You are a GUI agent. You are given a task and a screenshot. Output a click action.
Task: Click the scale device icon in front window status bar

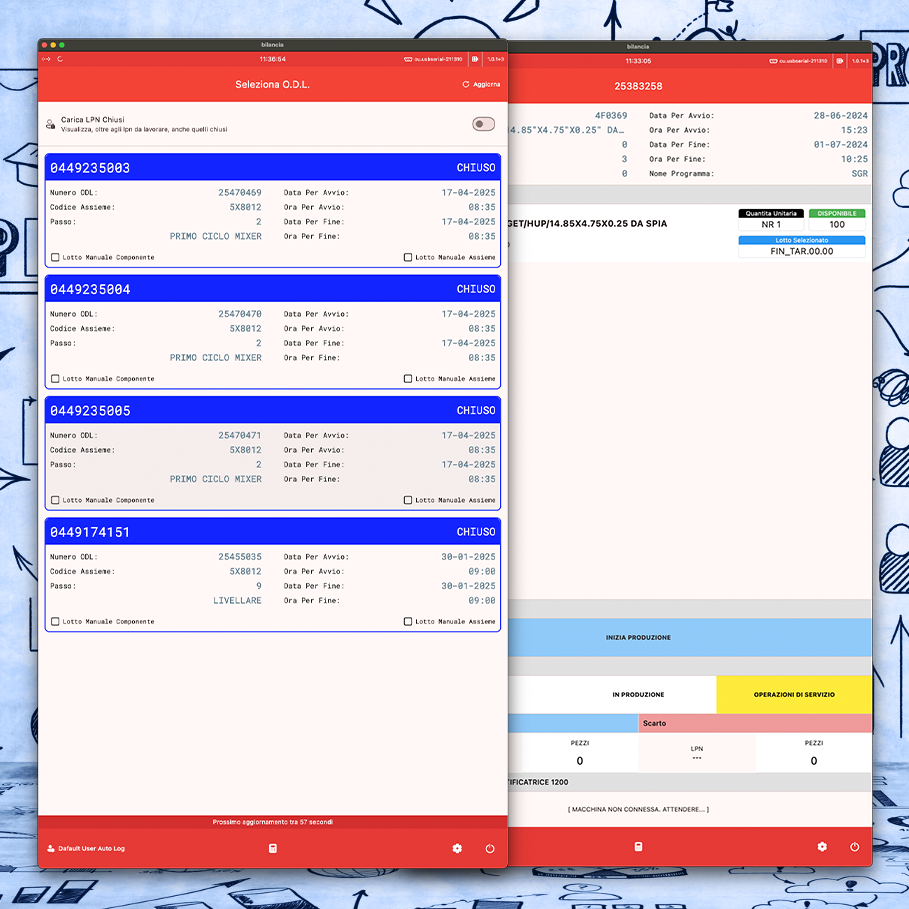[x=475, y=59]
